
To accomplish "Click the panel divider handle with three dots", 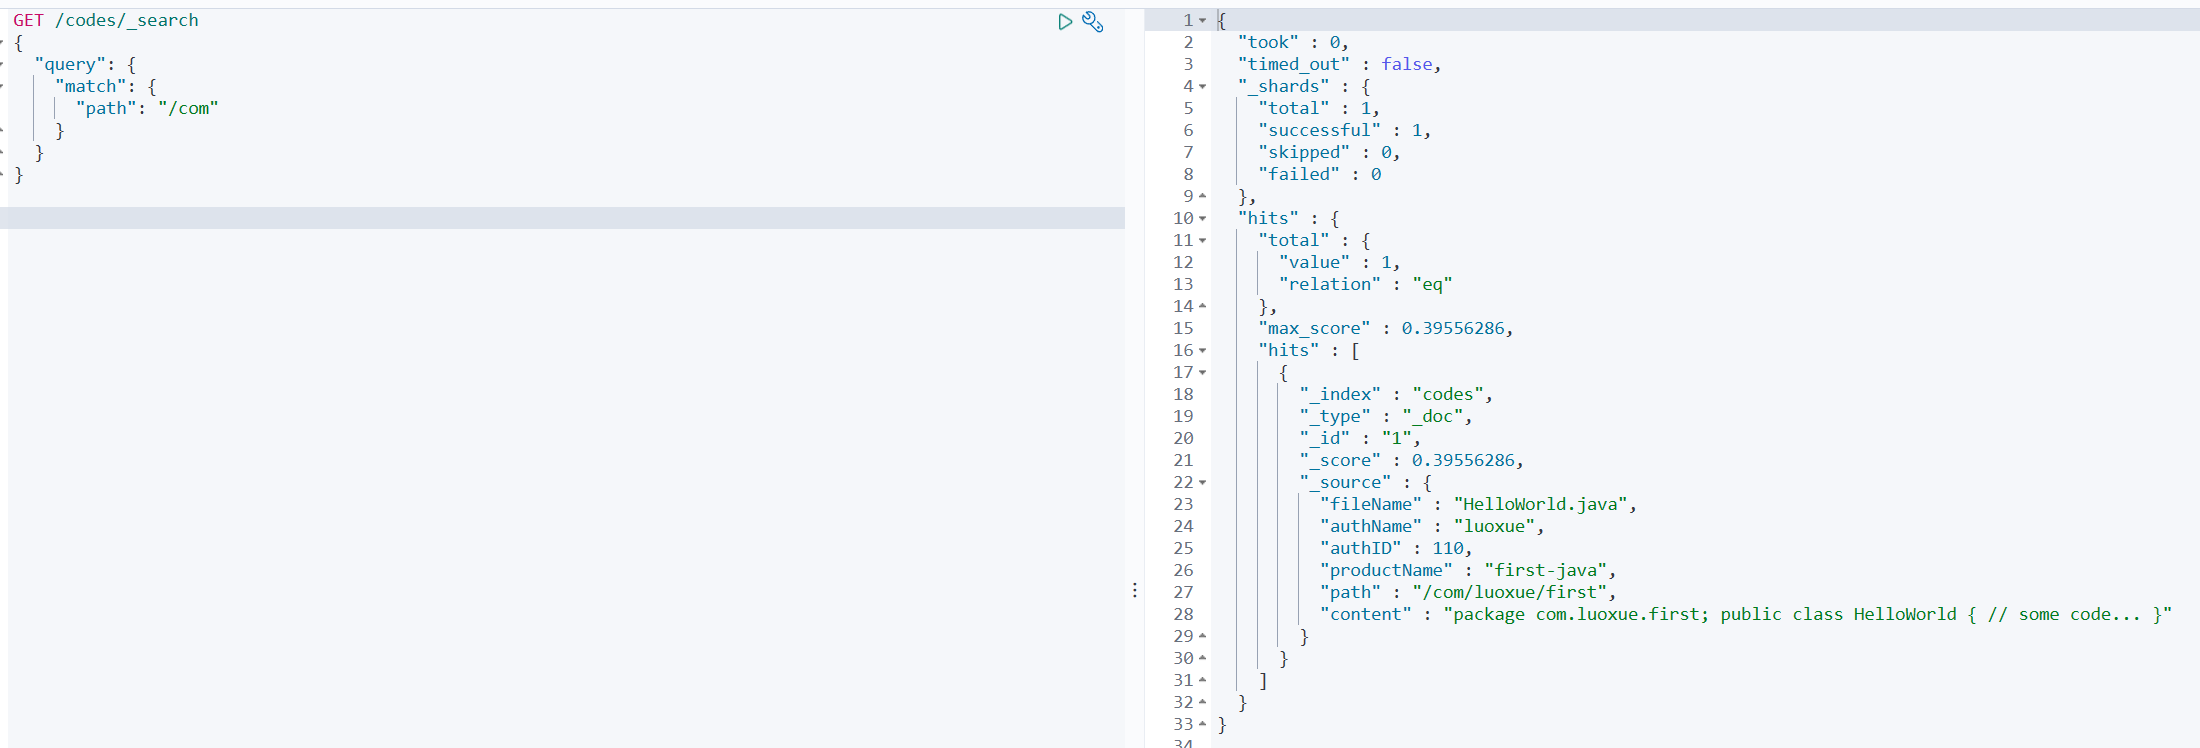I will click(1135, 591).
